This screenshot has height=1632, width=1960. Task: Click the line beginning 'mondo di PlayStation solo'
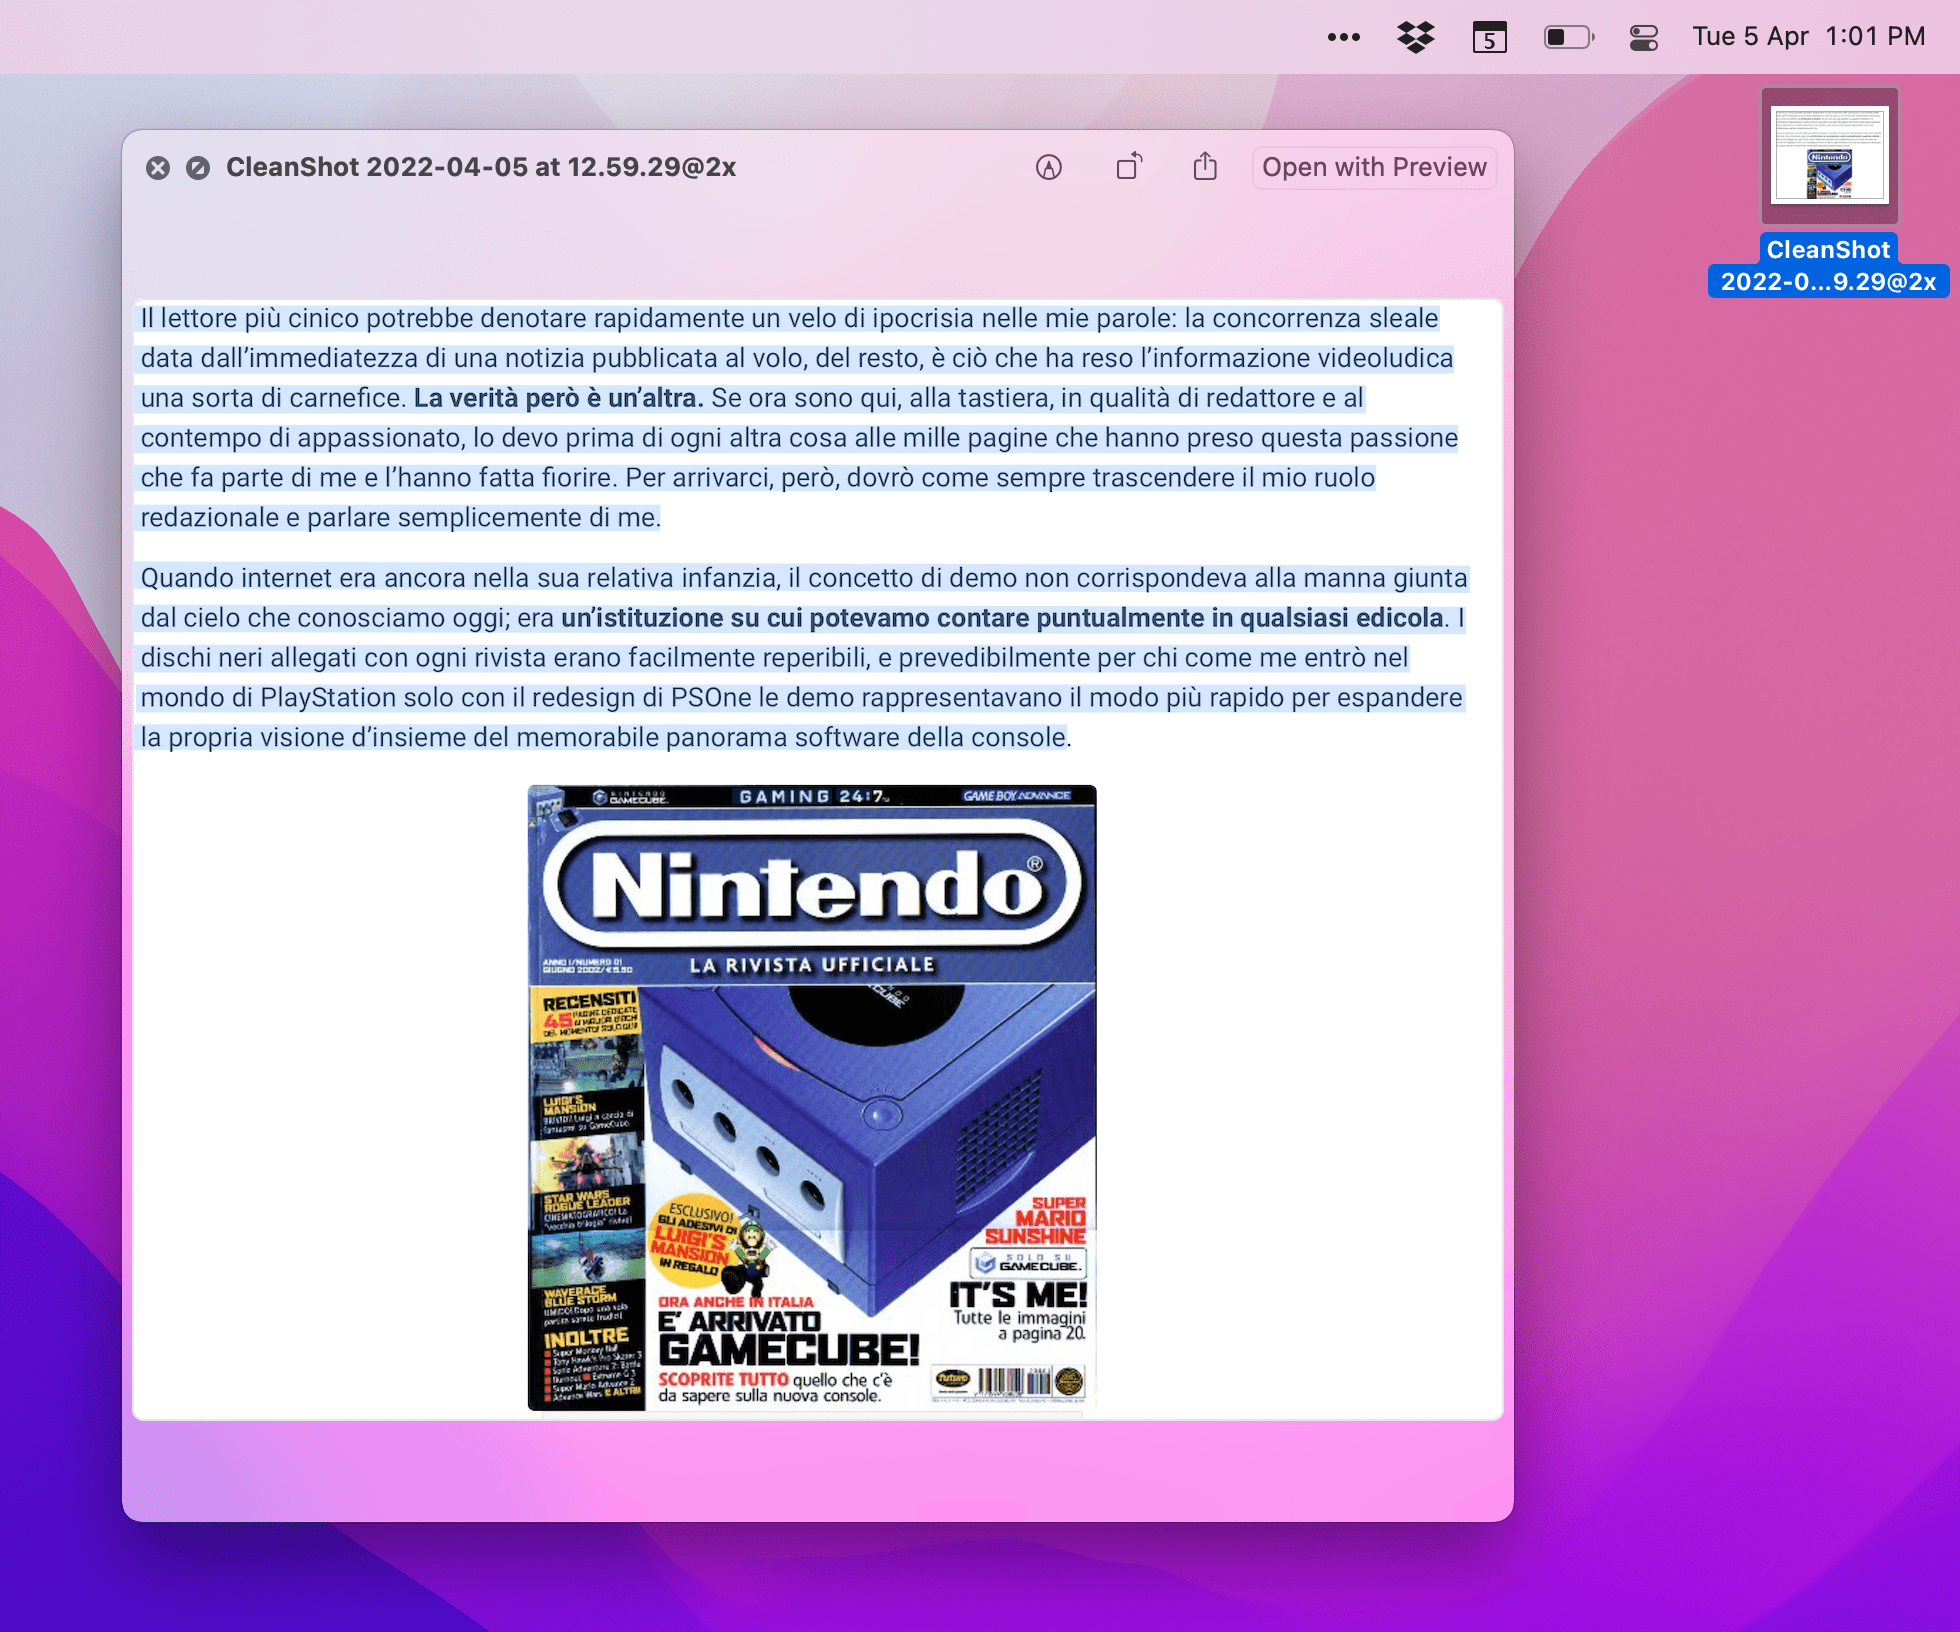tap(801, 698)
